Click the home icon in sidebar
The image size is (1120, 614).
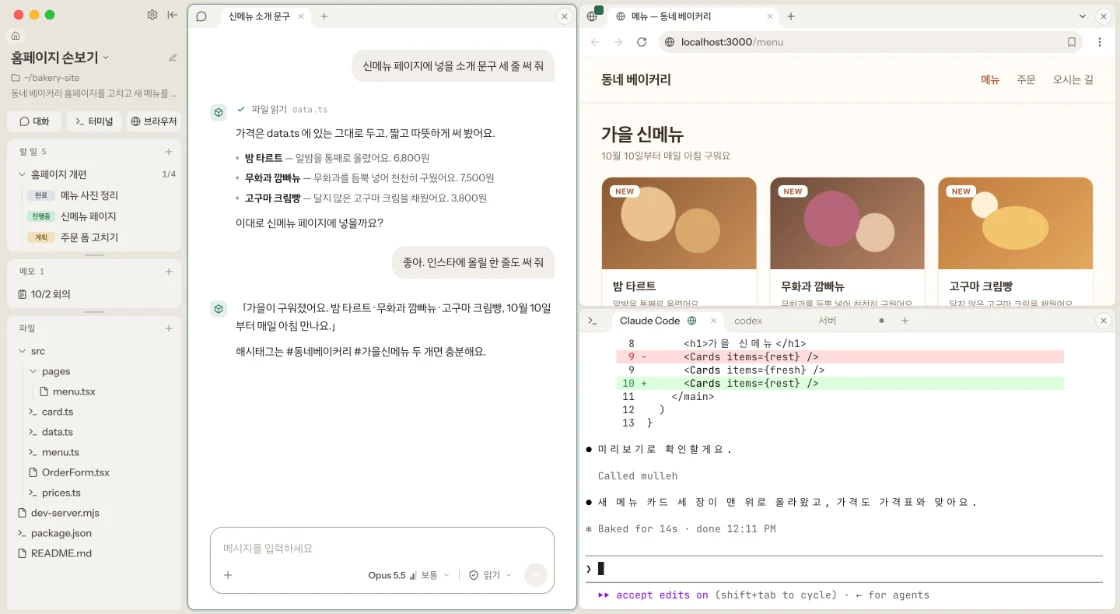[16, 36]
